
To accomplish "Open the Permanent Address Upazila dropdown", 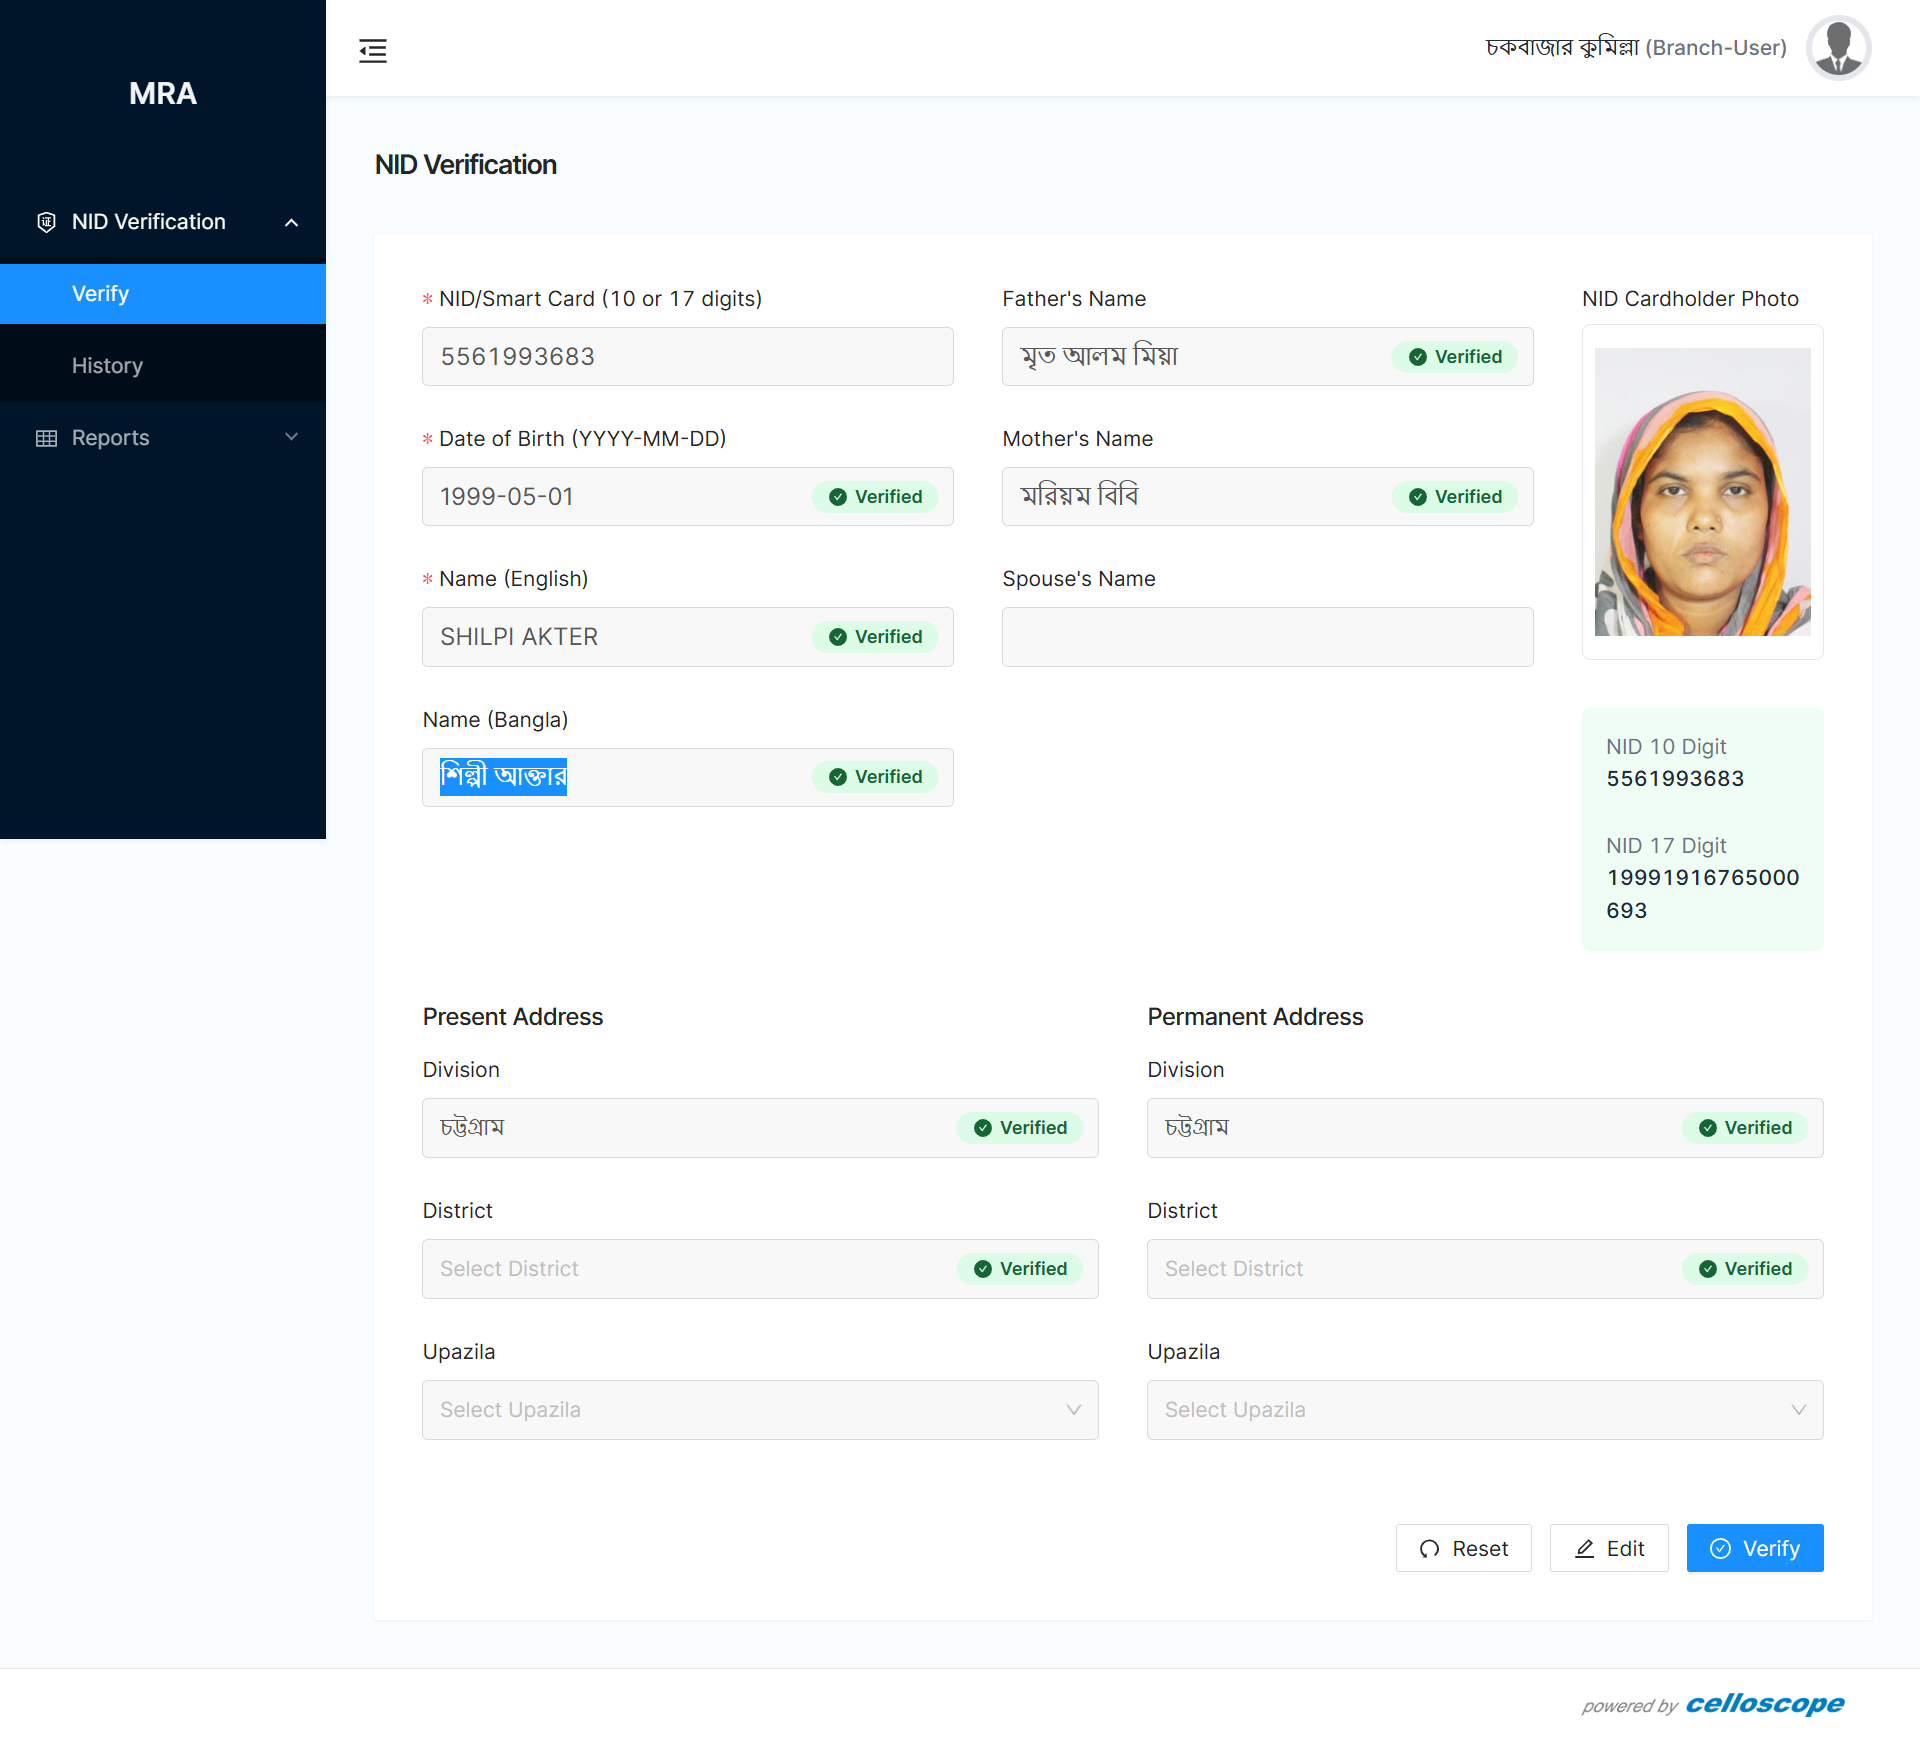I will (1484, 1410).
